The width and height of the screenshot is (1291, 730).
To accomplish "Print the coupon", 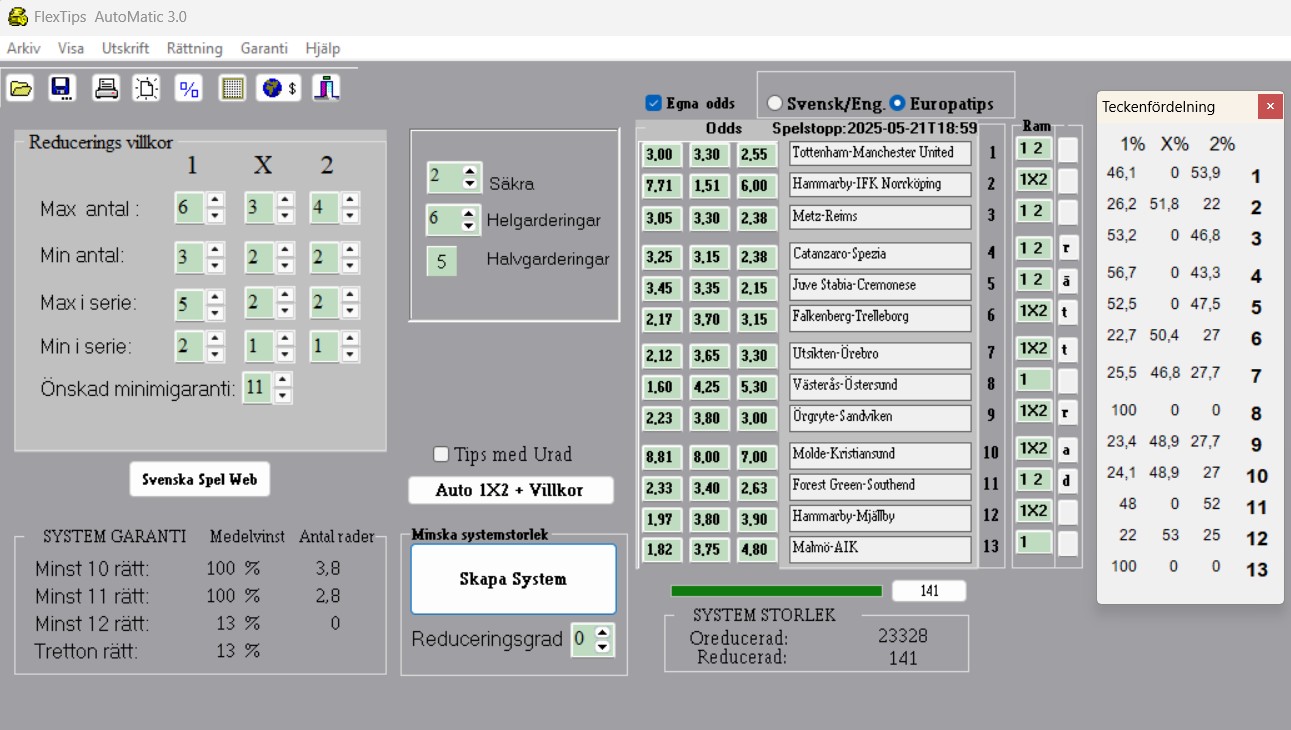I will click(x=104, y=88).
